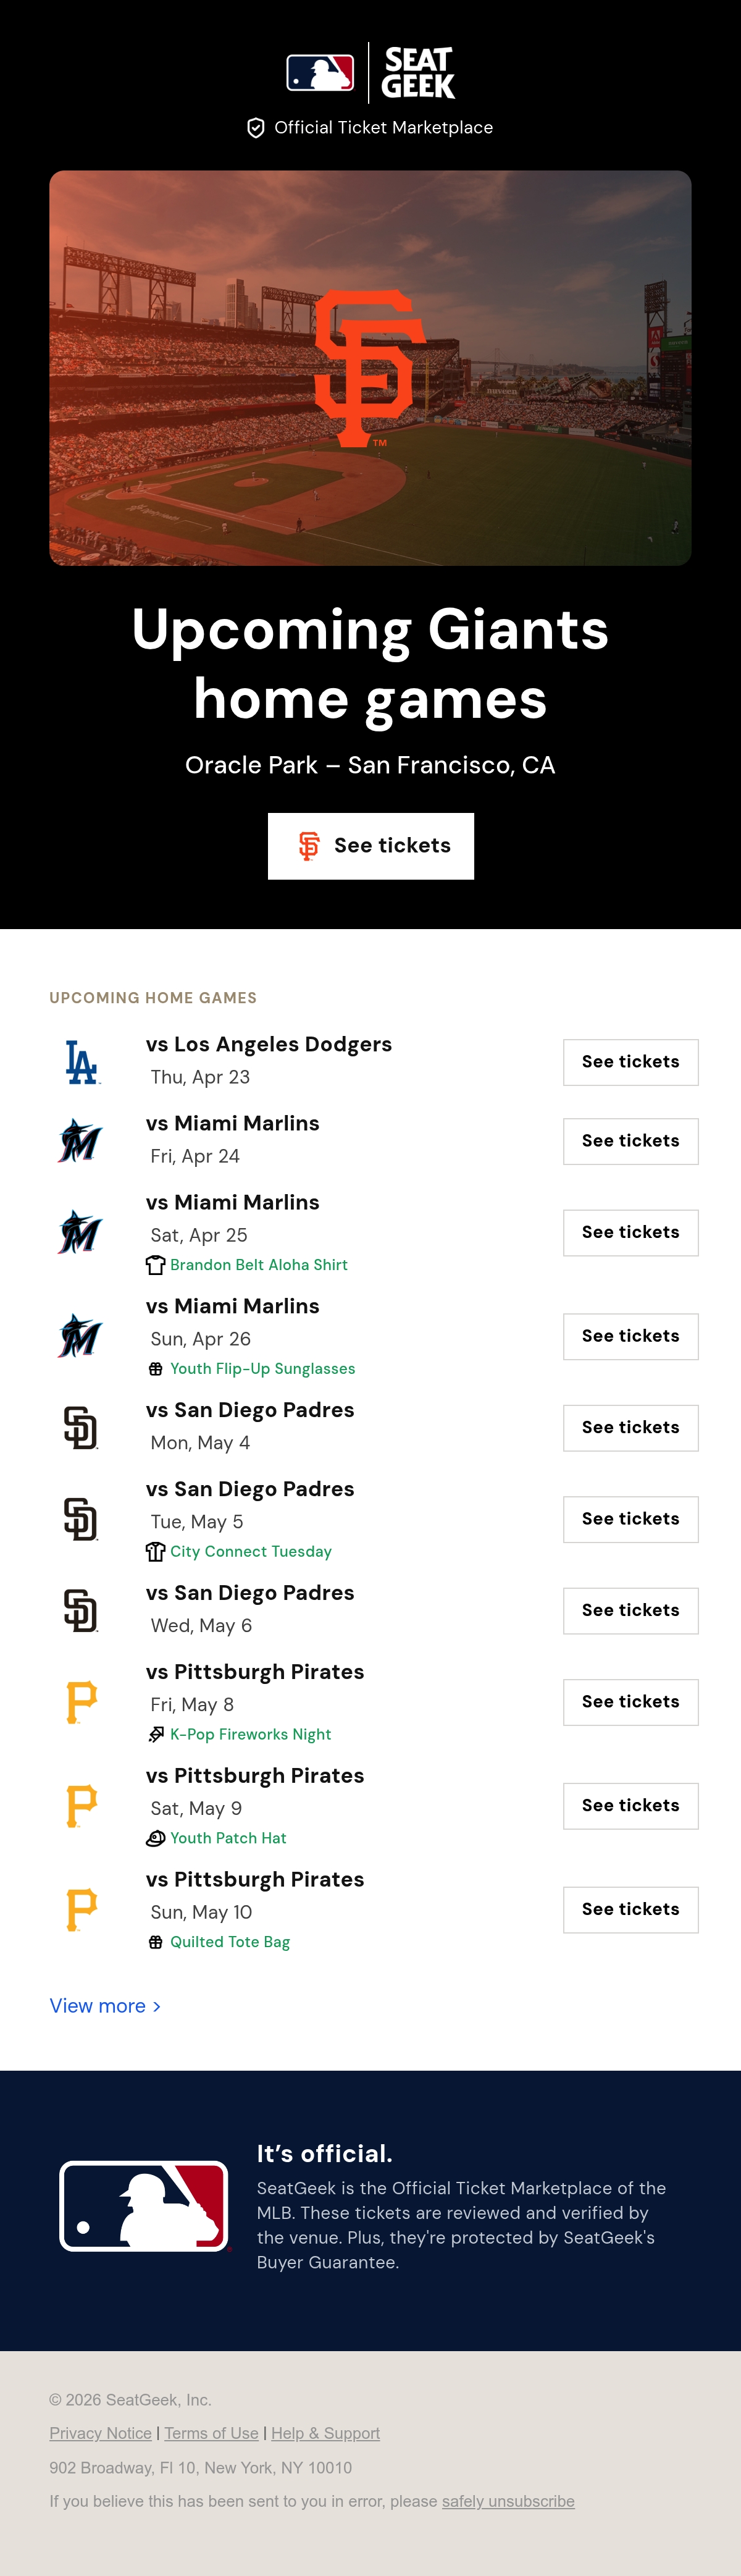This screenshot has height=2576, width=741.
Task: See tickets for the Padres game on Wed, May 6
Action: point(631,1611)
